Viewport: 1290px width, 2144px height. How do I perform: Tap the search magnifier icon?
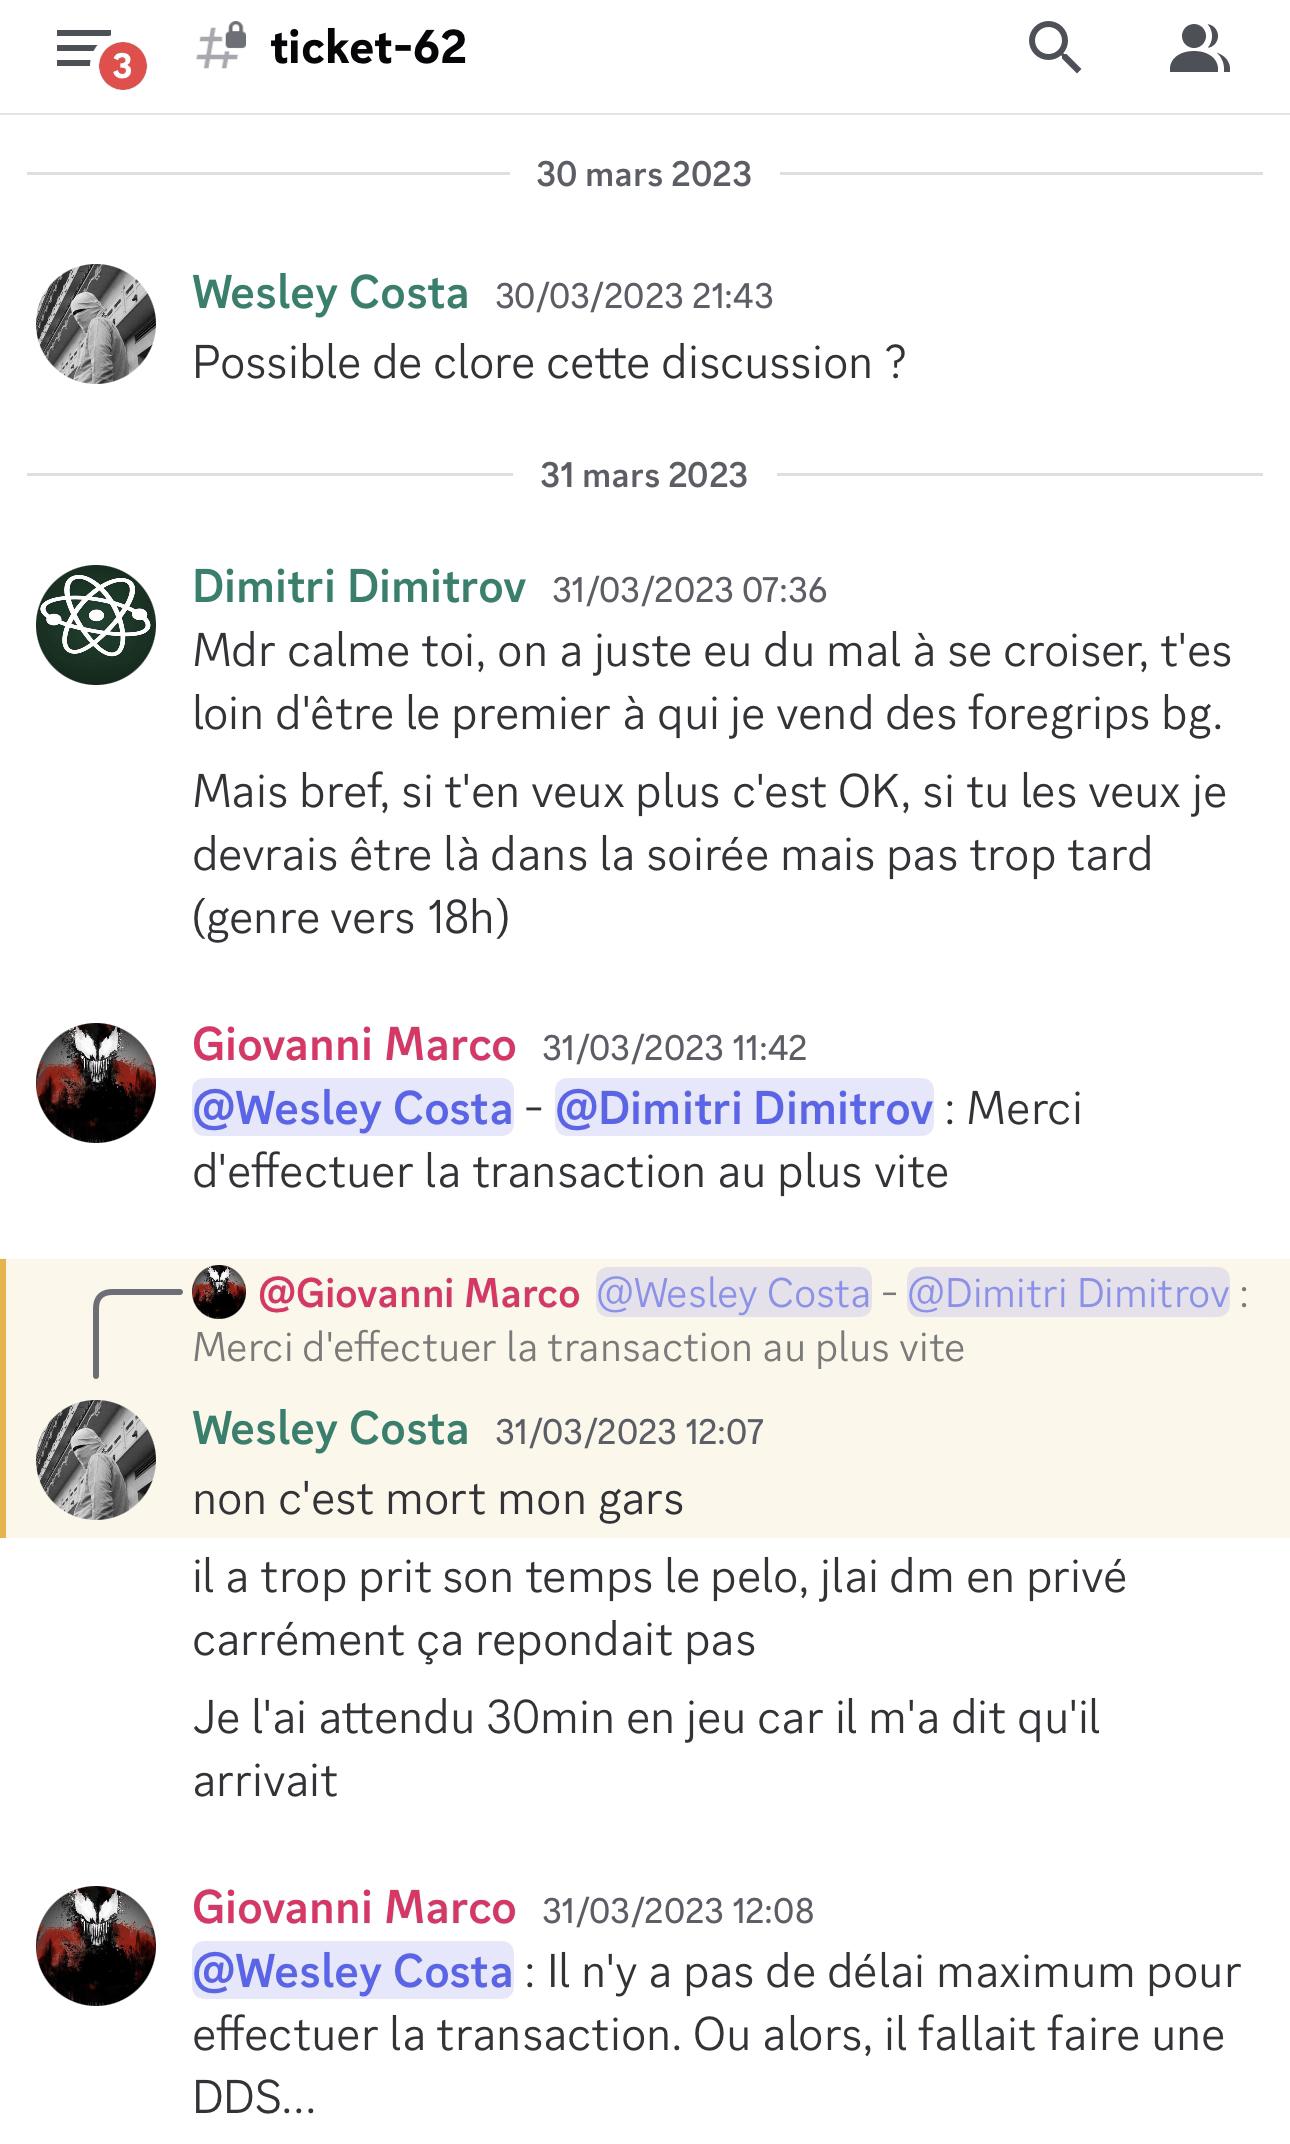[x=1055, y=48]
